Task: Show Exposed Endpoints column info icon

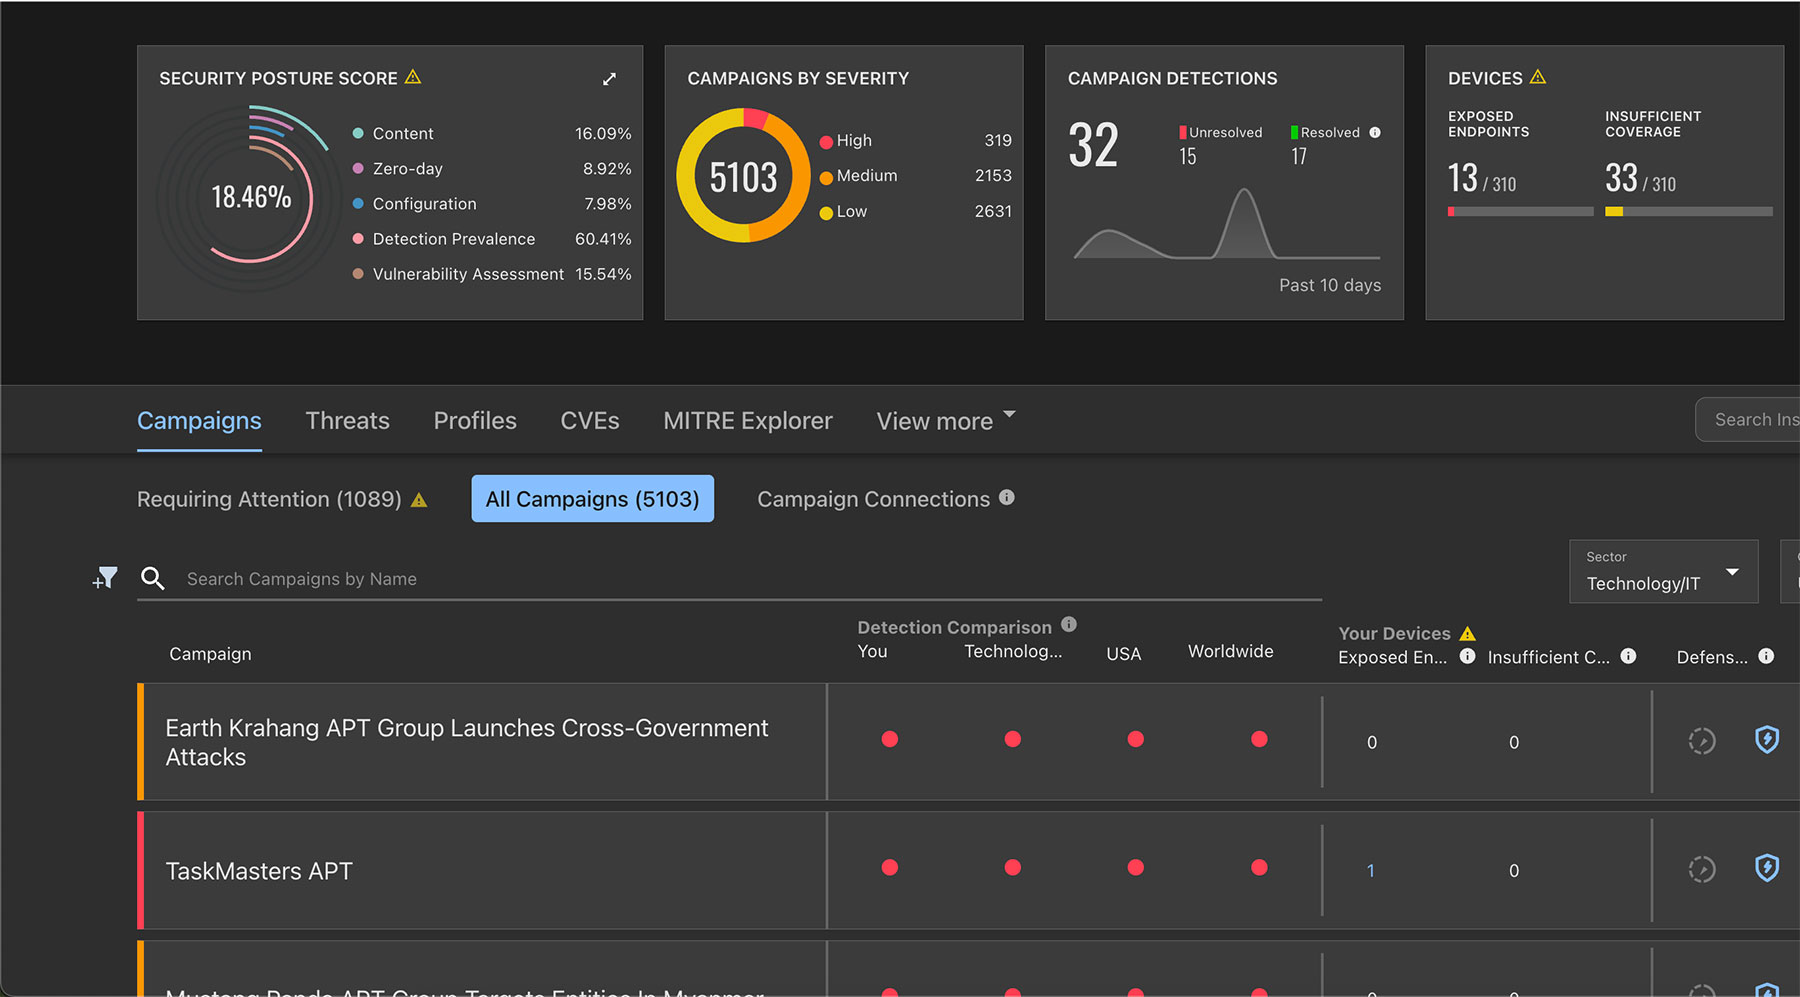Action: [1467, 656]
